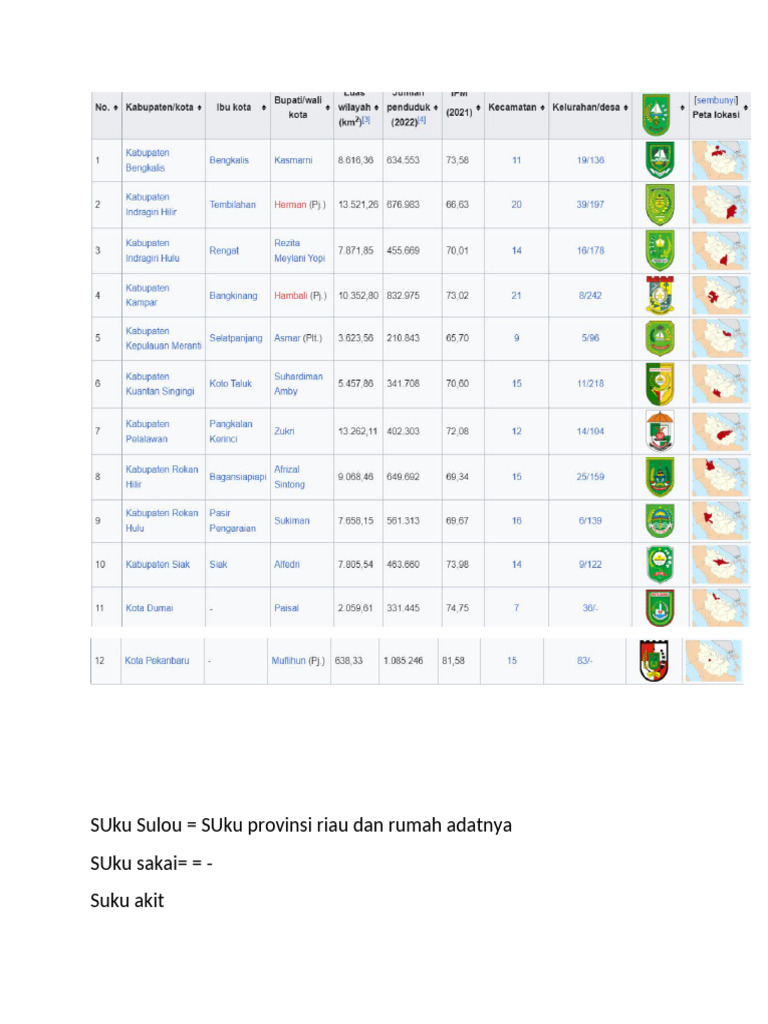The width and height of the screenshot is (768, 1024).
Task: Open Kota Pekanbaru location map thumbnail
Action: [714, 661]
